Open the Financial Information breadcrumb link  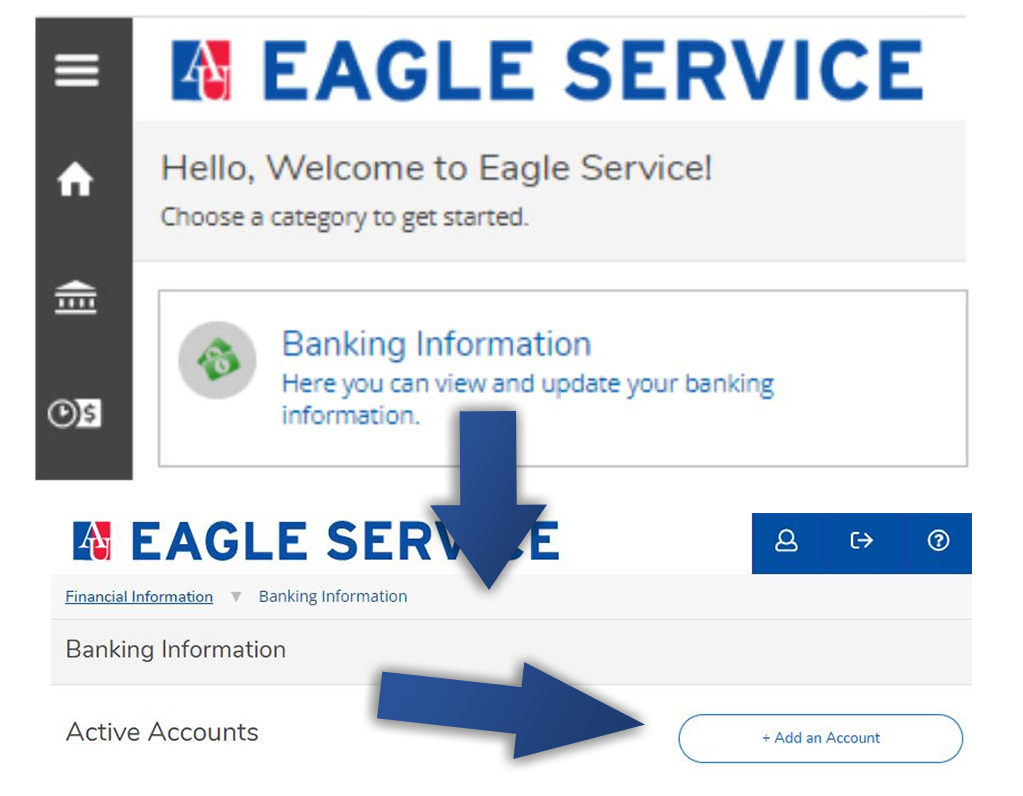[139, 596]
